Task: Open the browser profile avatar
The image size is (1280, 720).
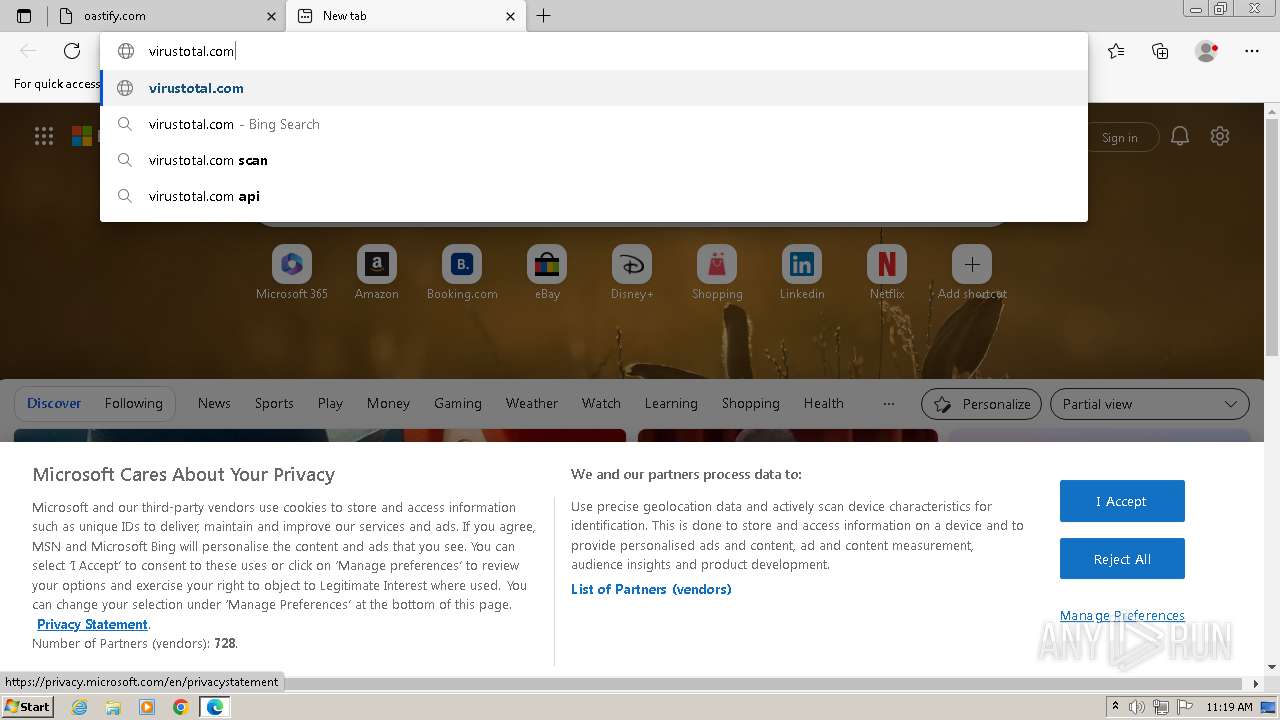Action: click(1206, 51)
